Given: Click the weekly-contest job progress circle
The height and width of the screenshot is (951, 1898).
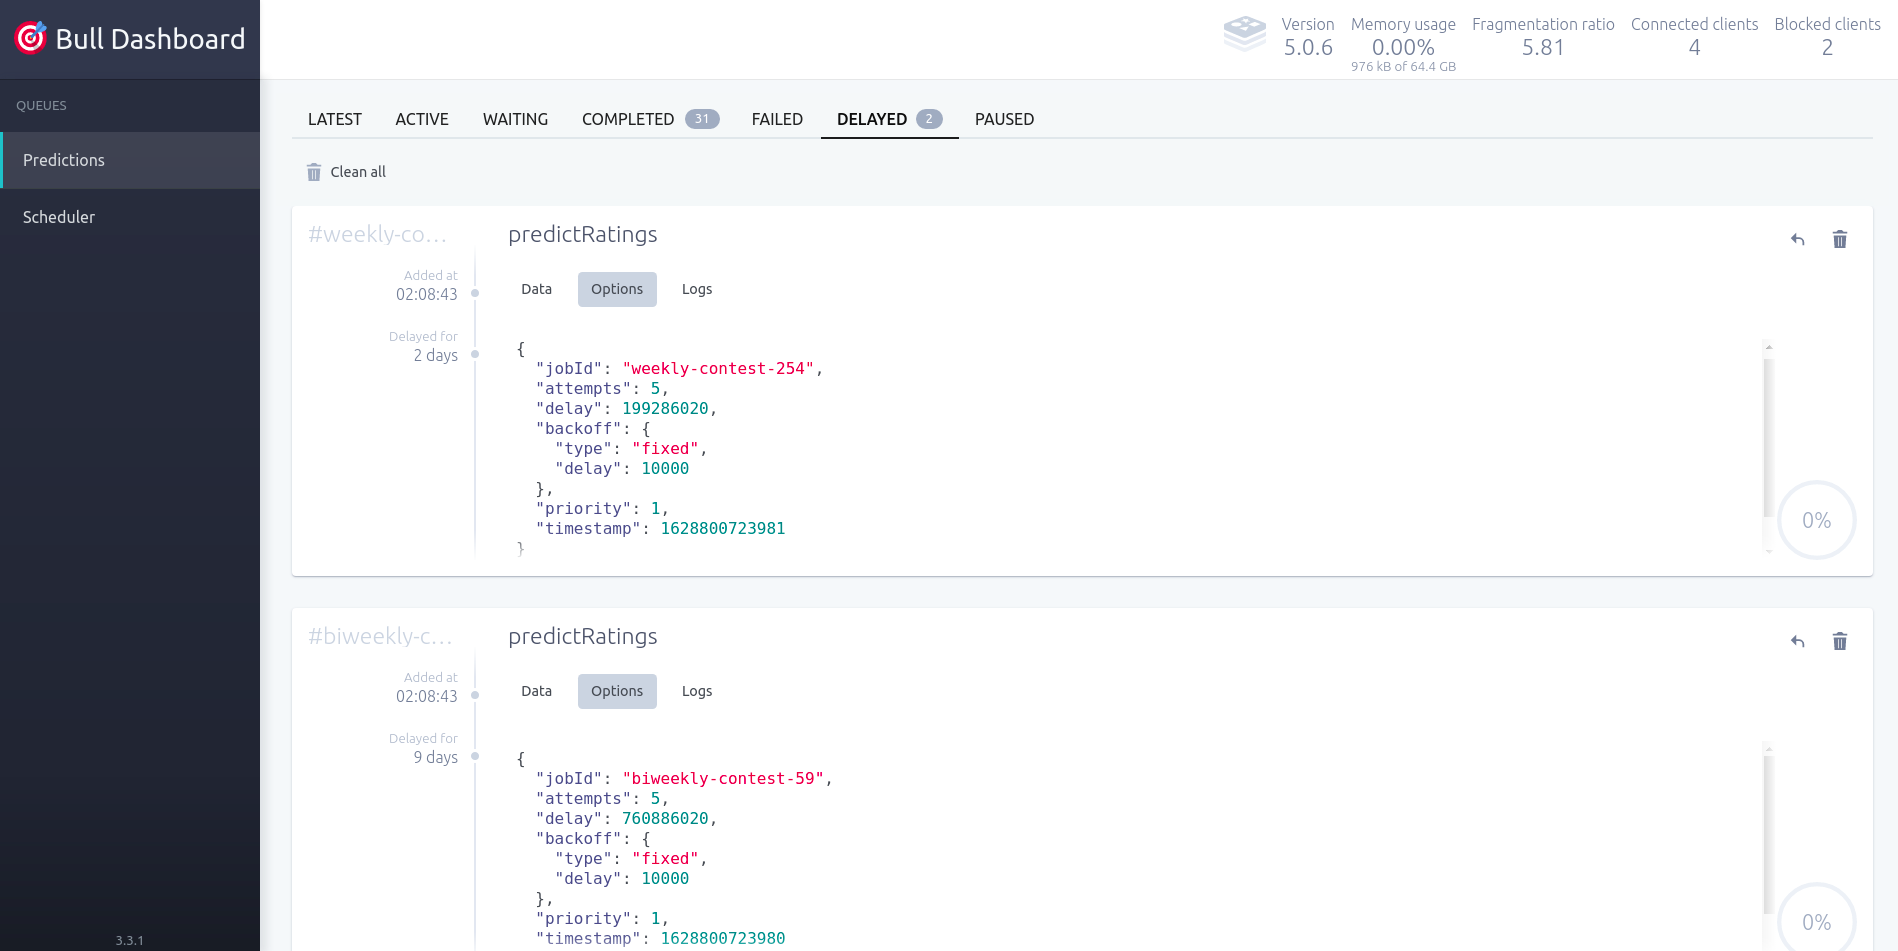Looking at the screenshot, I should [1816, 520].
